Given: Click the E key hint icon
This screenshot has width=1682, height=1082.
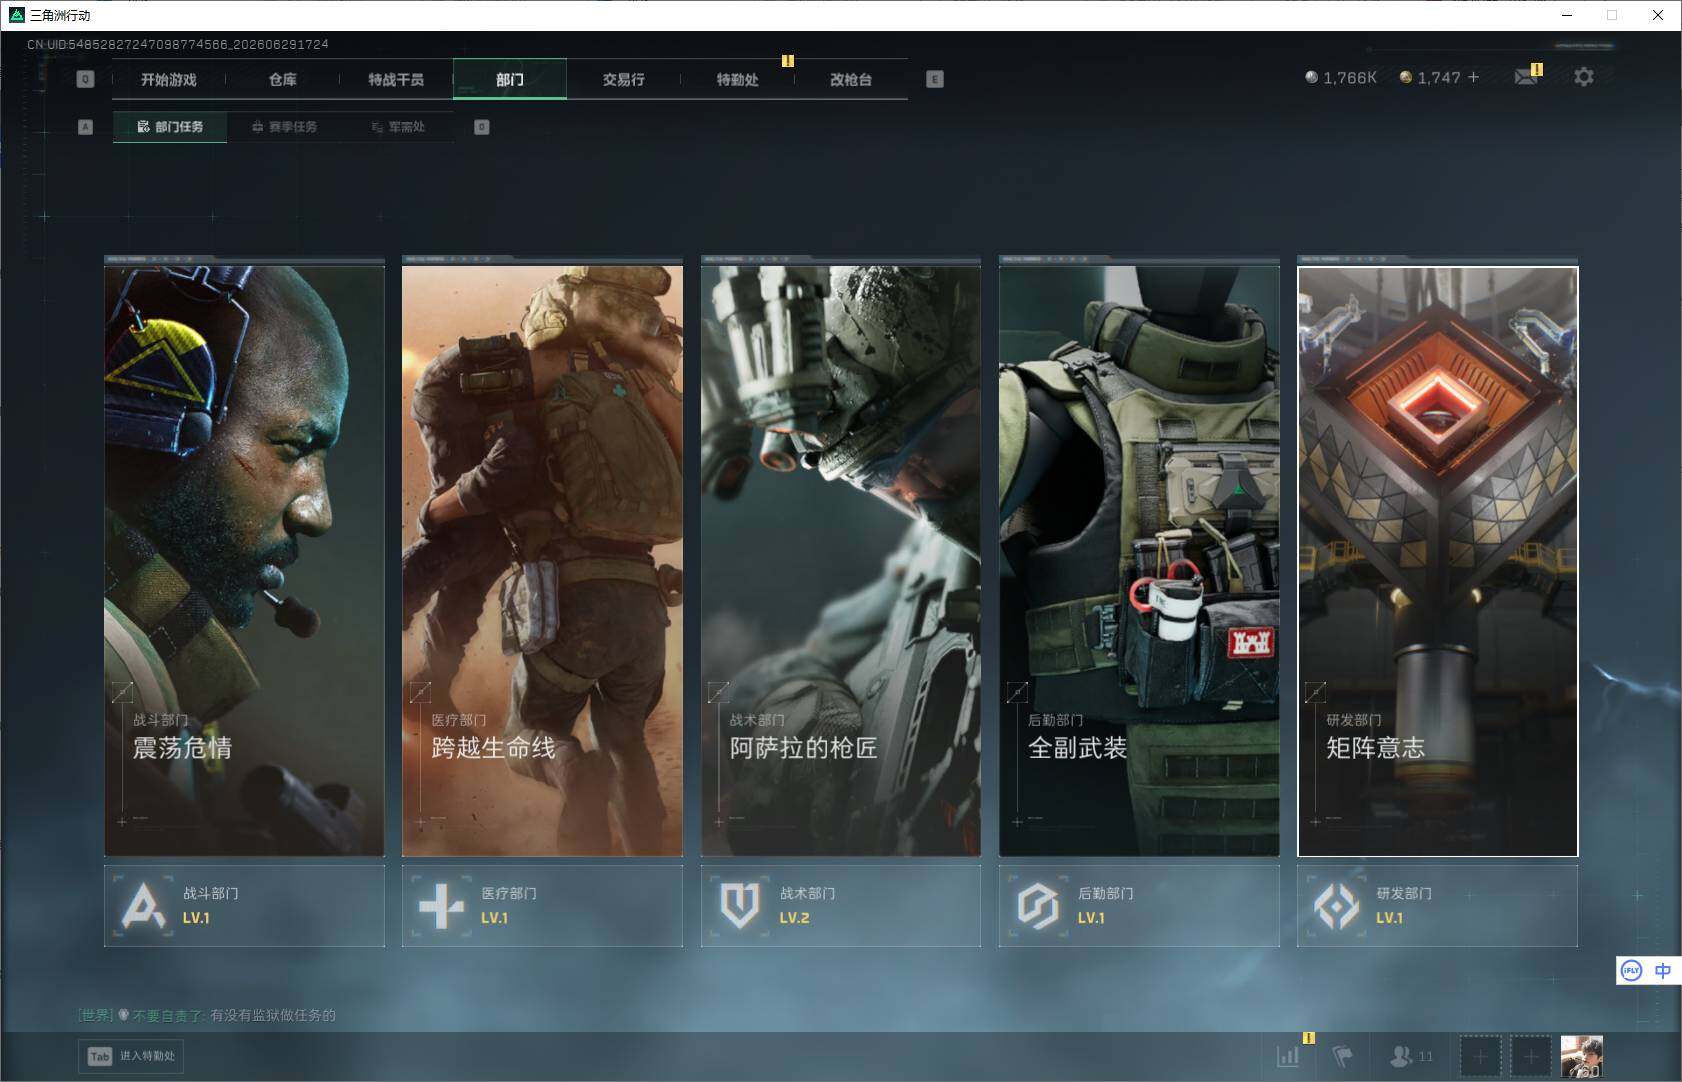Looking at the screenshot, I should point(935,79).
